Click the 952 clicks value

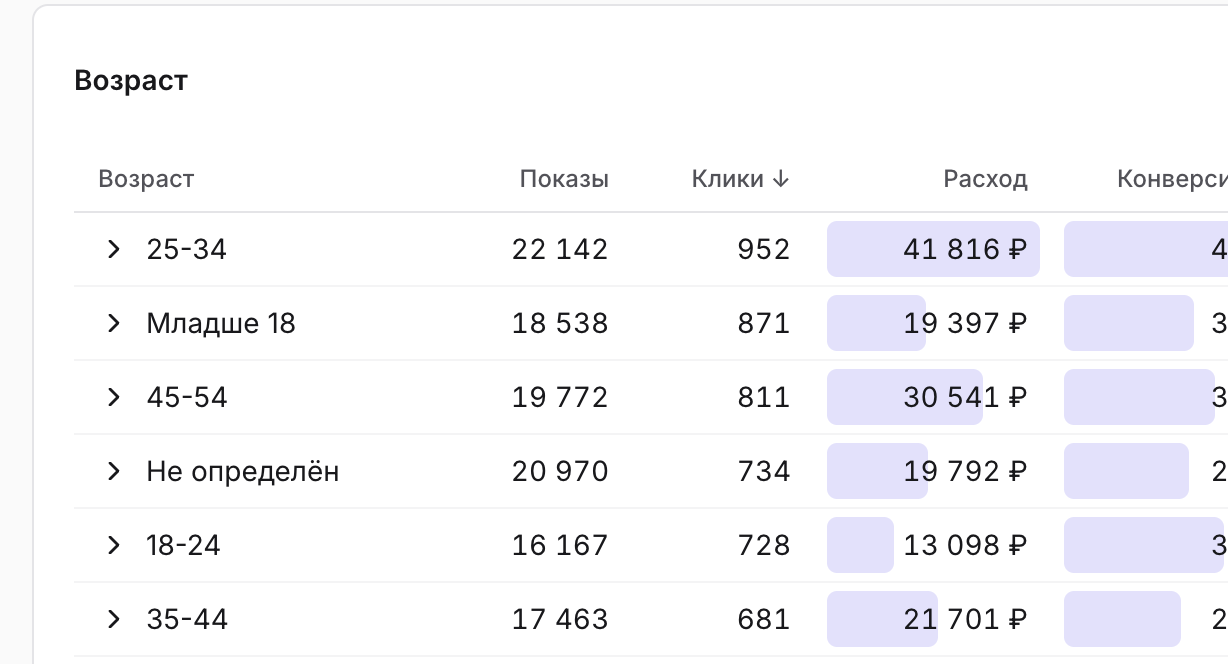pos(764,249)
